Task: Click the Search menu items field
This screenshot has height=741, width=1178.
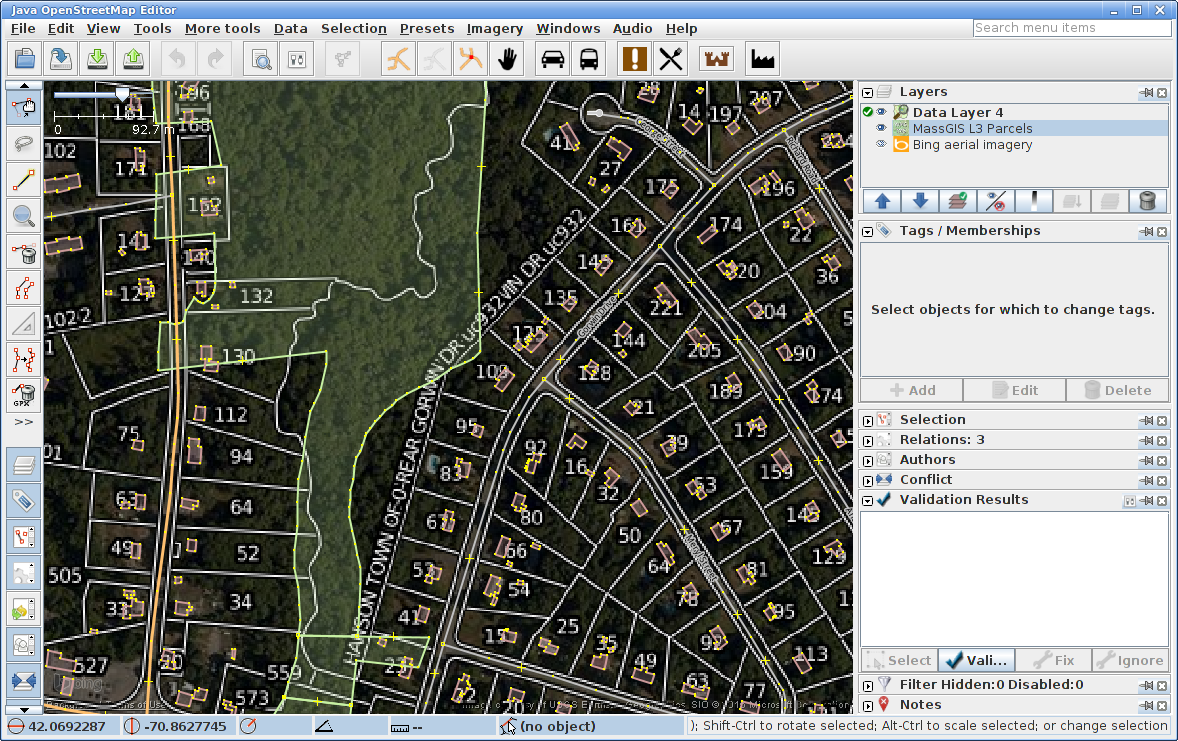Action: coord(1071,28)
